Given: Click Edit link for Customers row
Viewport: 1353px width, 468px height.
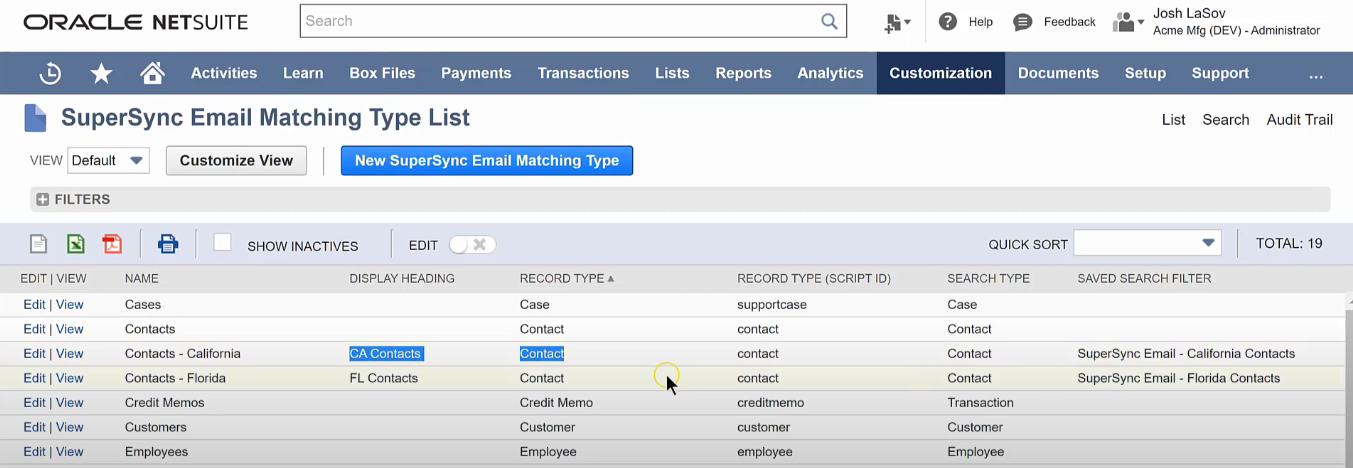Looking at the screenshot, I should (x=34, y=427).
